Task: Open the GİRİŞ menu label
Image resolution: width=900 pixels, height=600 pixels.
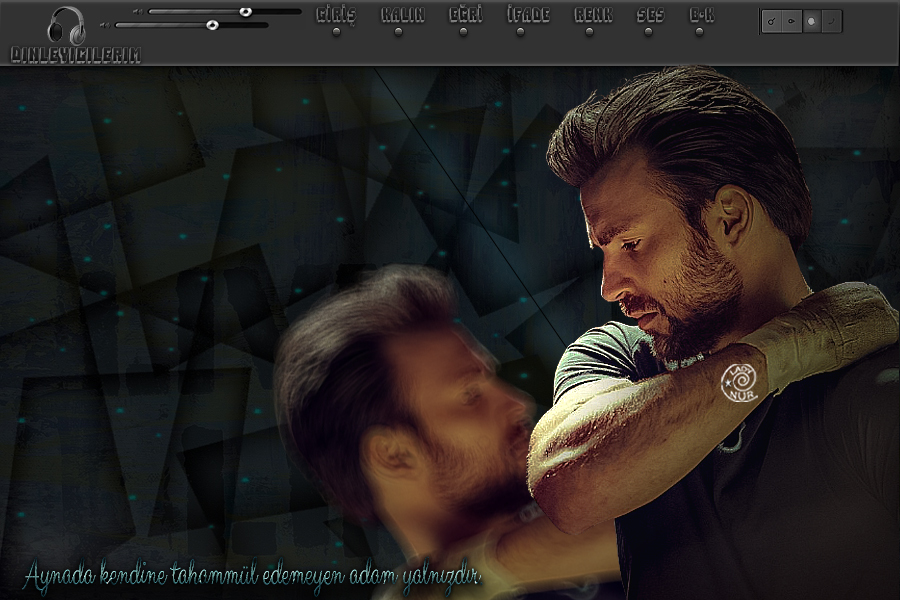Action: (336, 15)
